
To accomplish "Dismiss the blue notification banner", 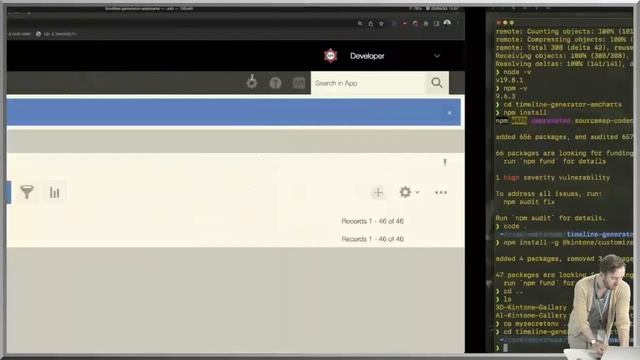I will pos(449,113).
